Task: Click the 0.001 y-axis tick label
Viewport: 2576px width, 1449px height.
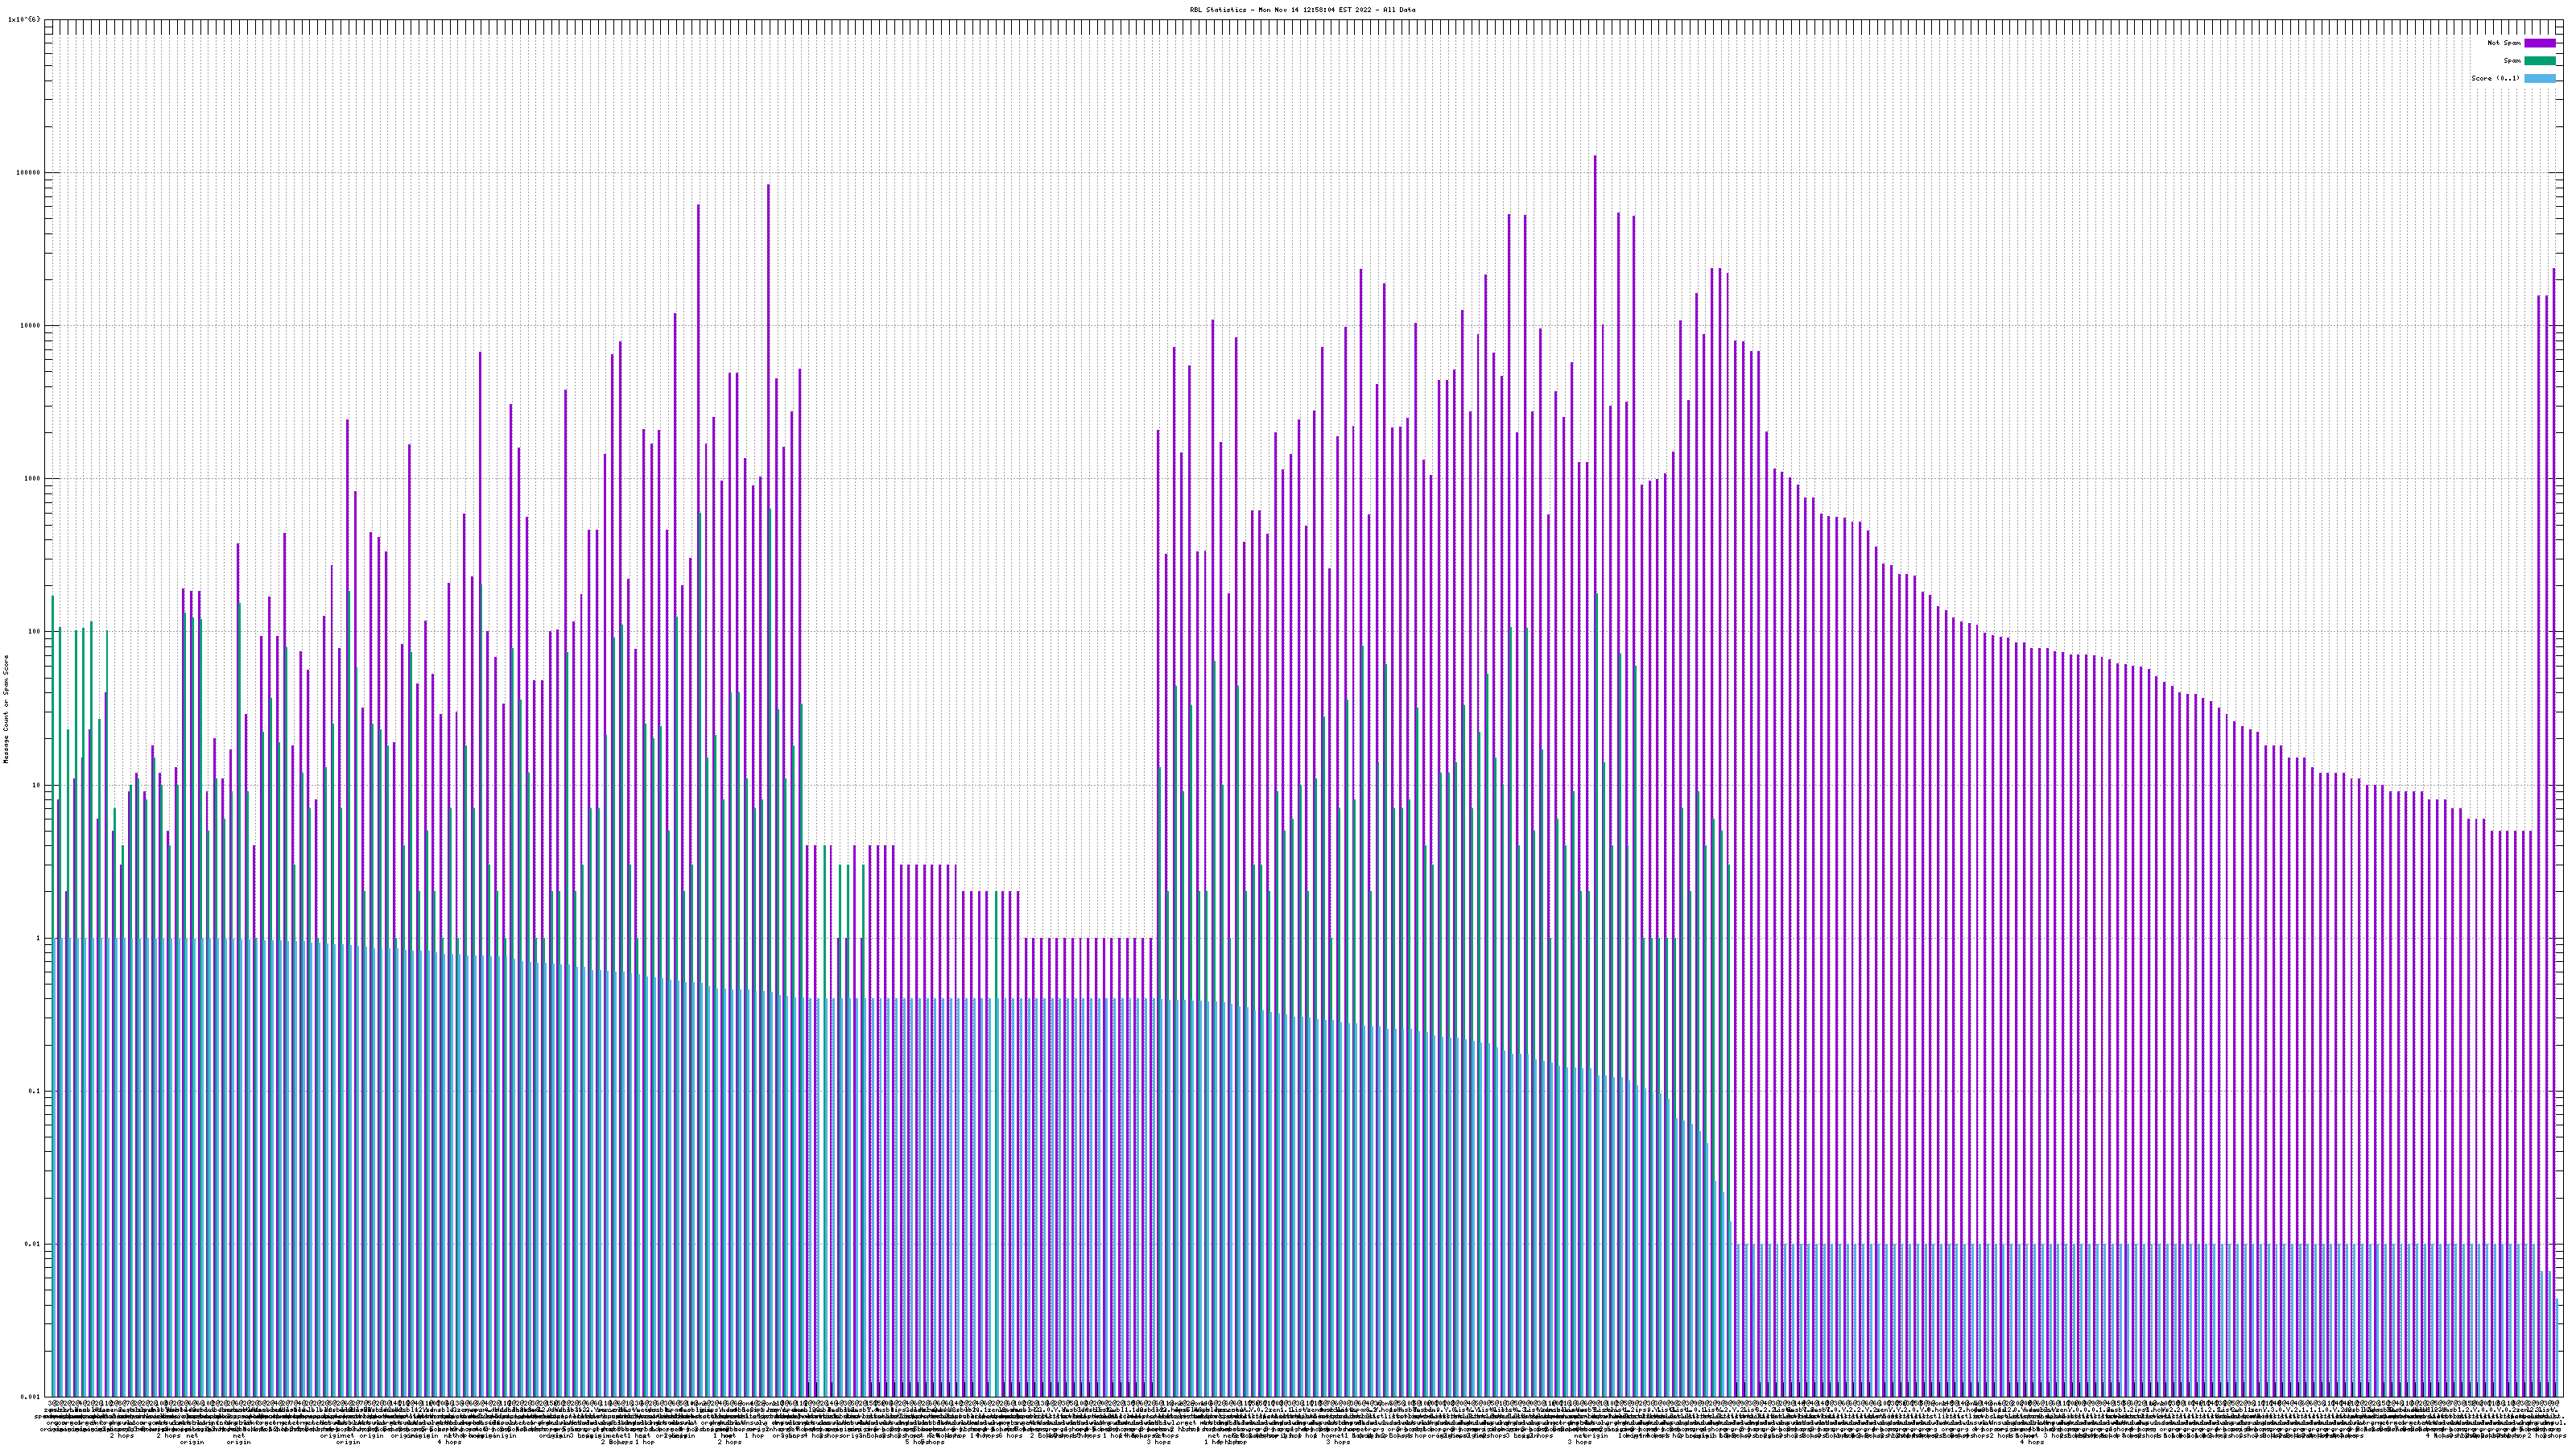Action: (x=31, y=1397)
